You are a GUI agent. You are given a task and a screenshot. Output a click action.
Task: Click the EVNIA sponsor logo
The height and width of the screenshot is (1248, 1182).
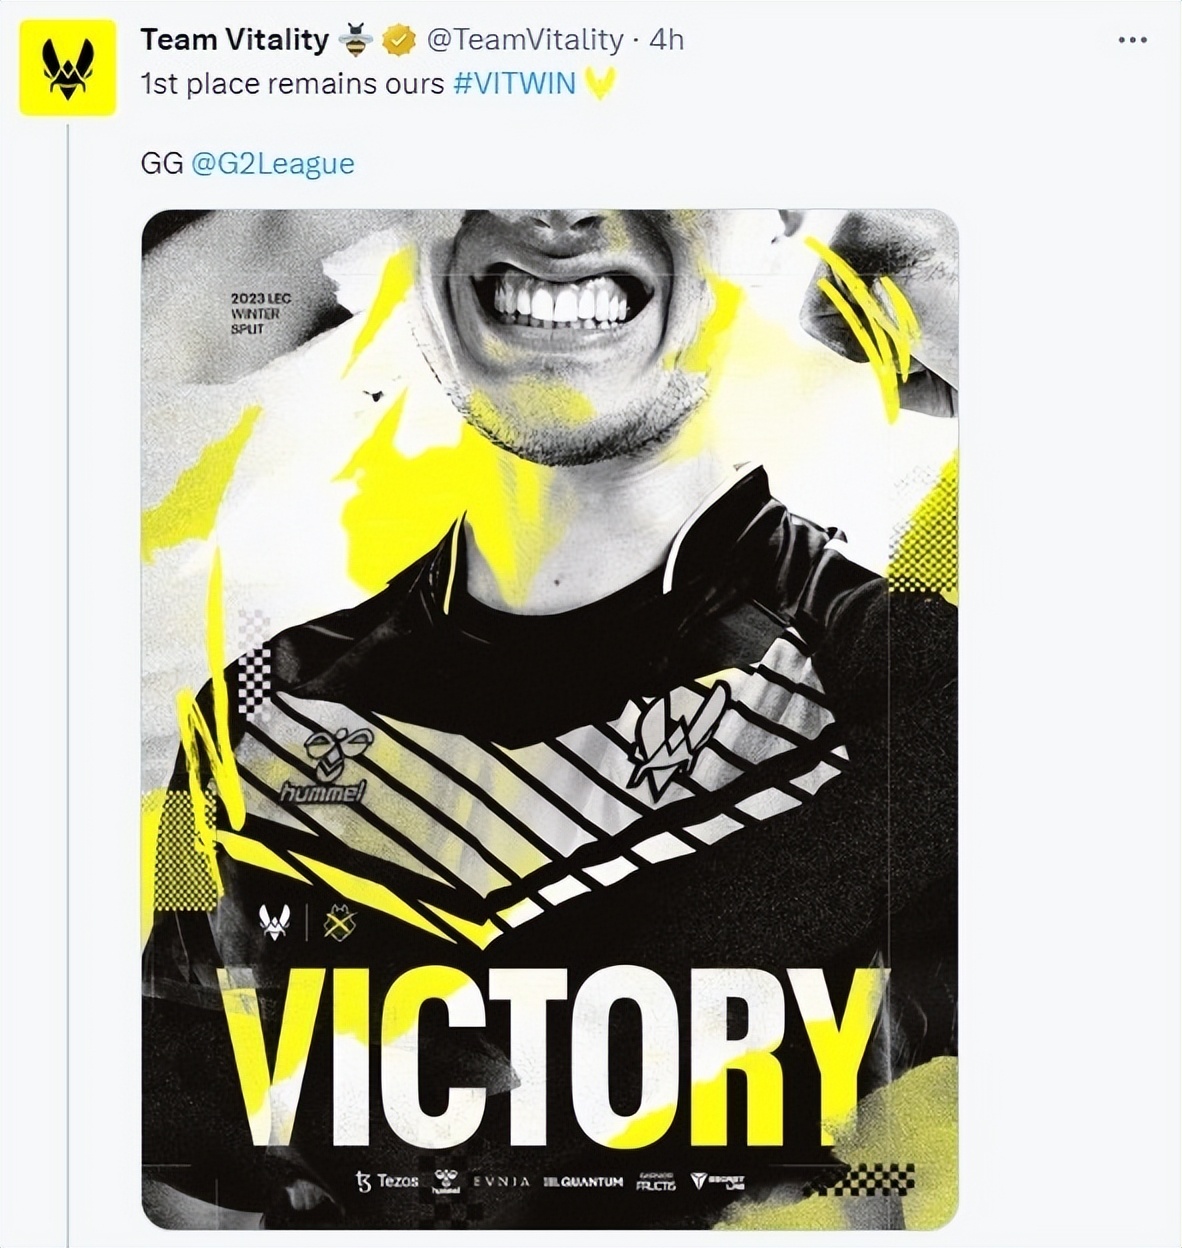[x=501, y=1182]
